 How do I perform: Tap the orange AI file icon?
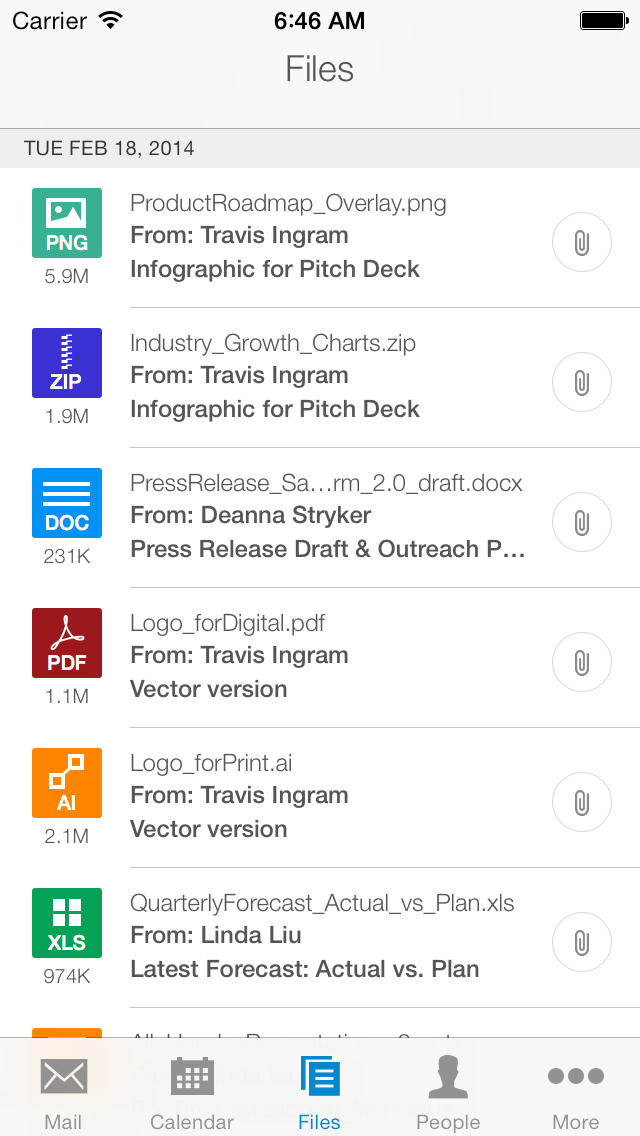click(x=67, y=782)
